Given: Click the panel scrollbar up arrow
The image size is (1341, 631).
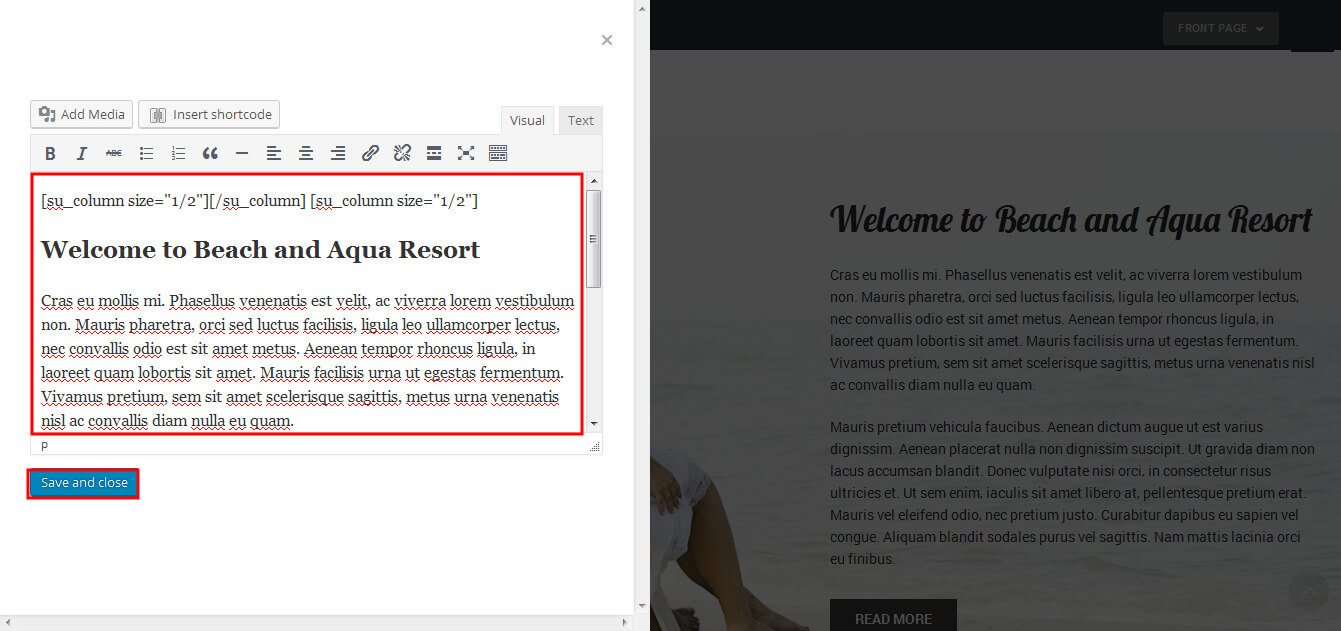Looking at the screenshot, I should pos(642,7).
